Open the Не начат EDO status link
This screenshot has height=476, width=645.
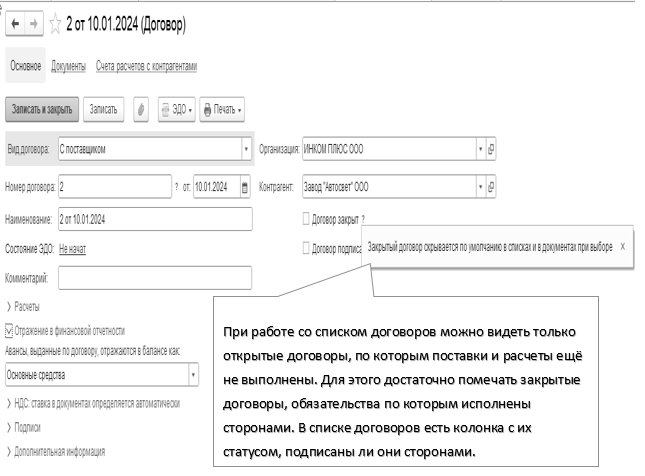(x=72, y=249)
